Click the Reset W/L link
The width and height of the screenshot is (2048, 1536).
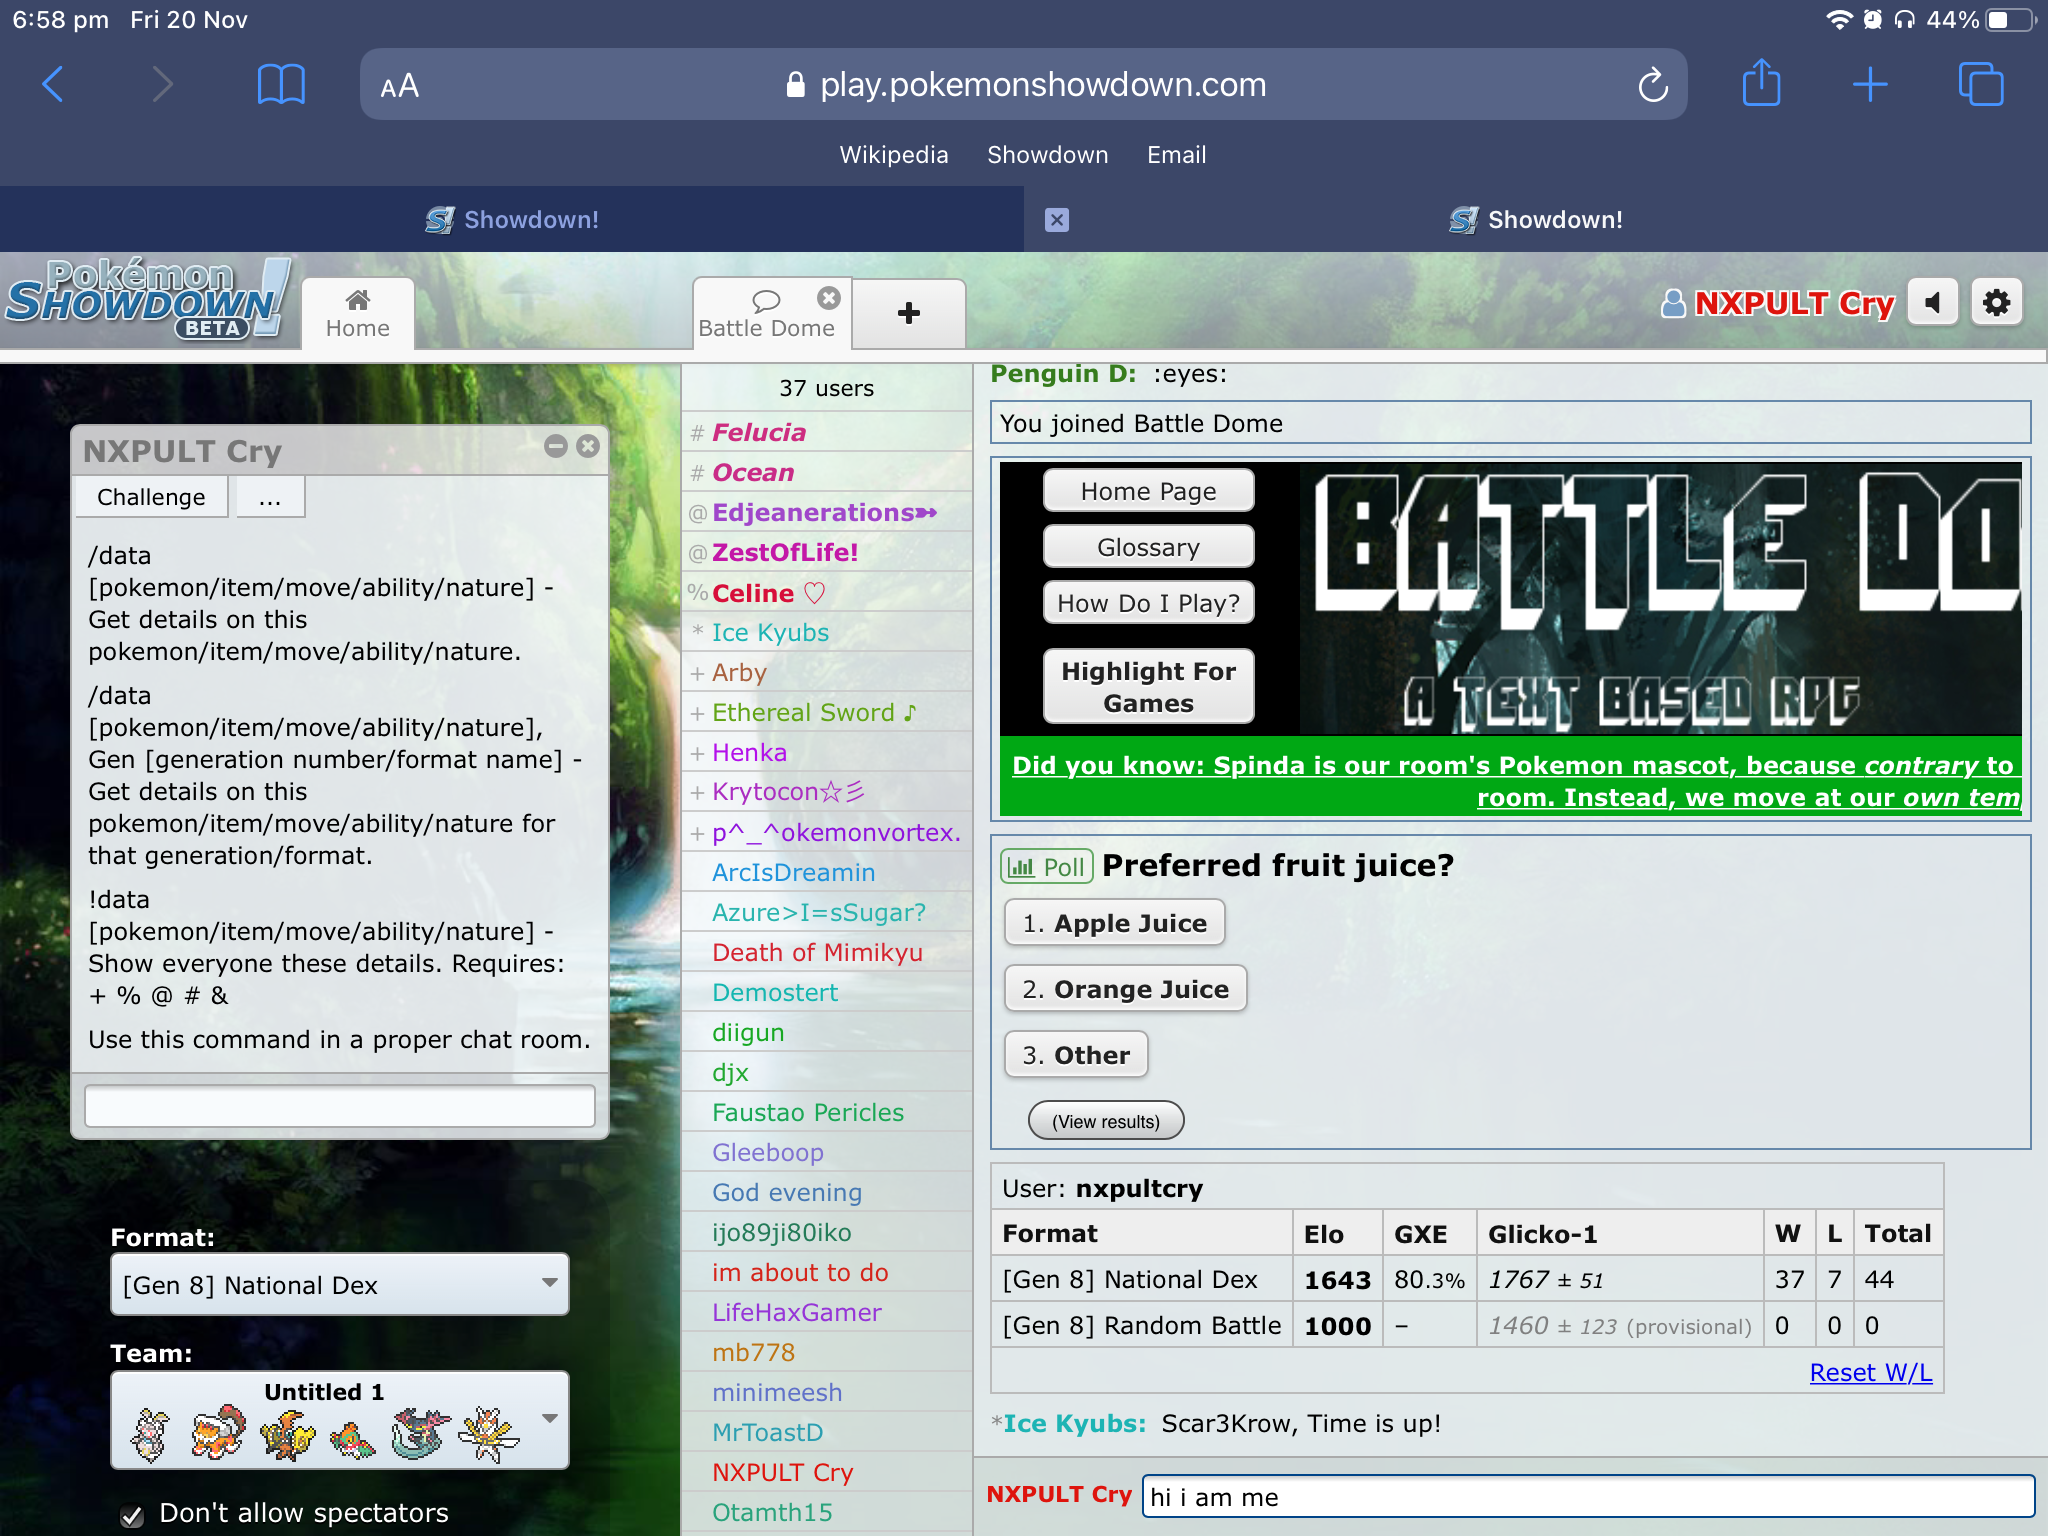(x=1870, y=1372)
